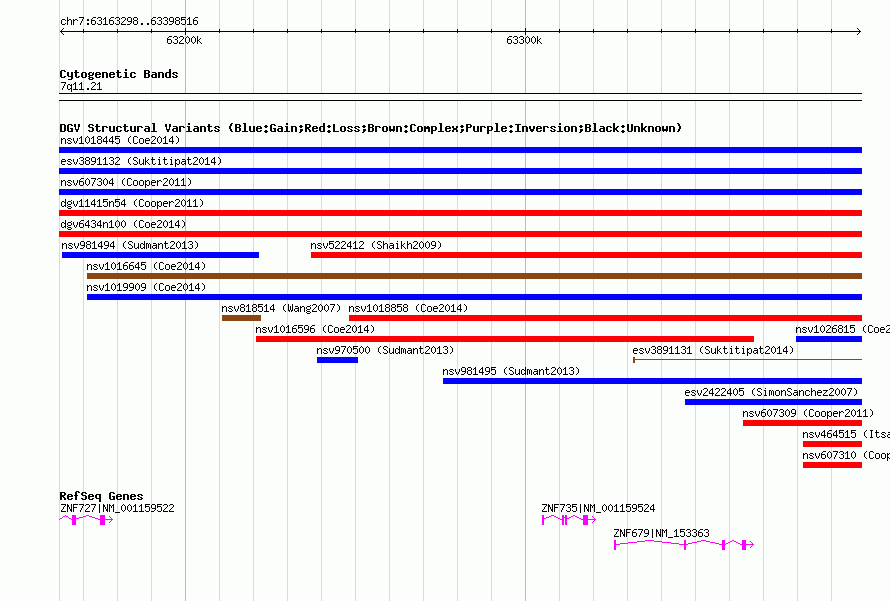Screen dimensions: 890x601
Task: Click the nsv607309 (Cooper2011) label
Action: point(808,413)
